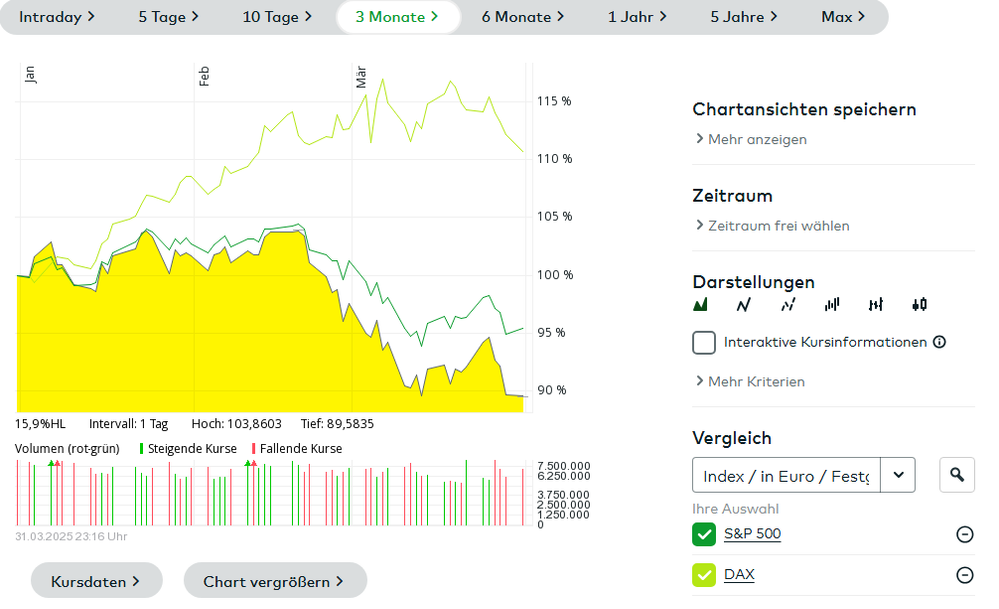Screen dimensions: 999x609
Task: Select the bar chart display icon
Action: click(832, 304)
